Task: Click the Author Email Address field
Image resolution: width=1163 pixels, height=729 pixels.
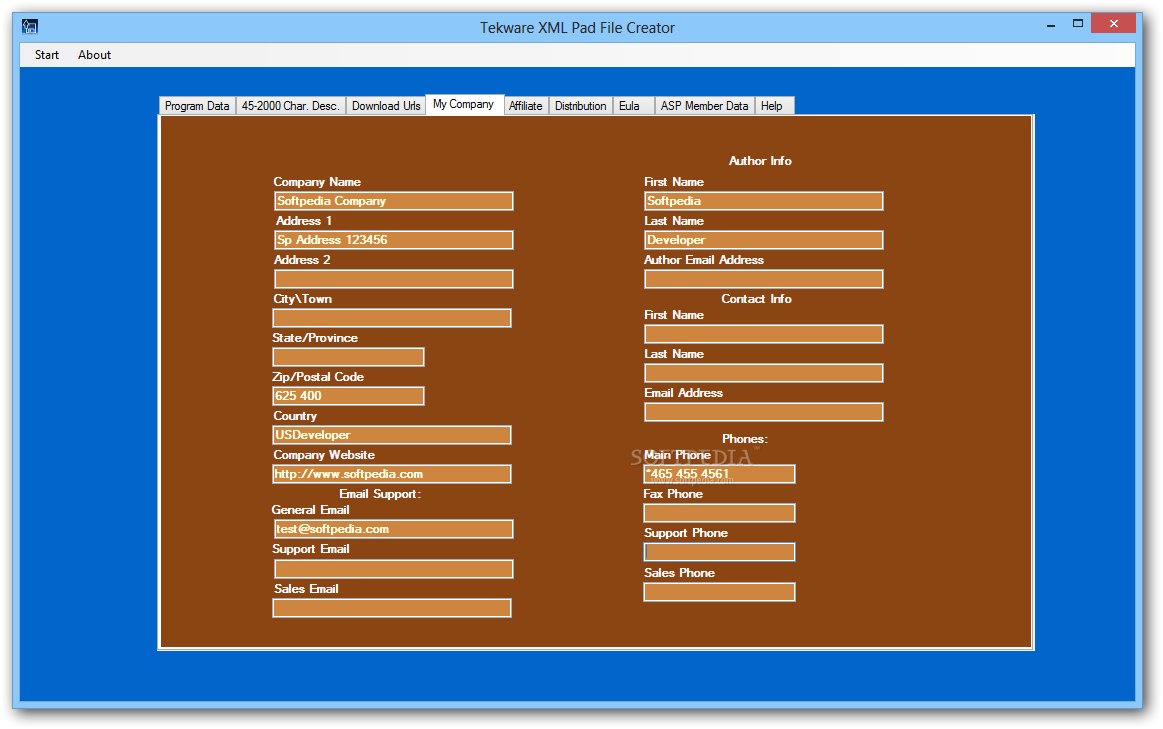Action: (x=763, y=279)
